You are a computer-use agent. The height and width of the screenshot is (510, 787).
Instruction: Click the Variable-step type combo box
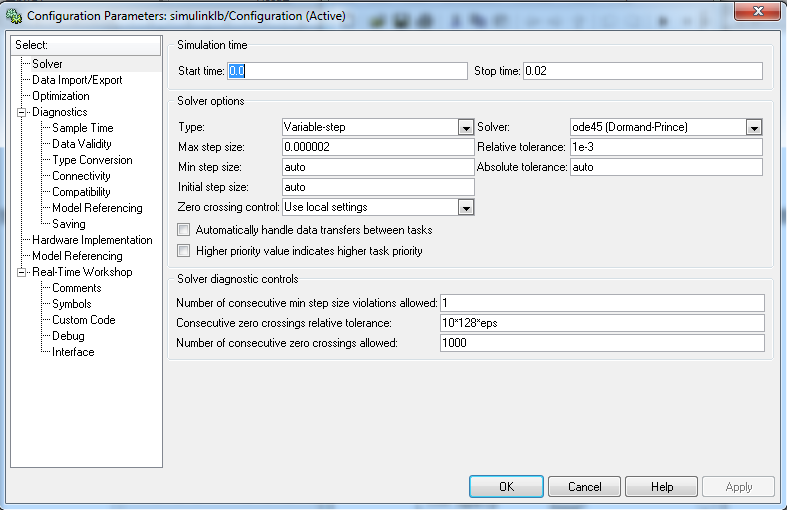[378, 127]
